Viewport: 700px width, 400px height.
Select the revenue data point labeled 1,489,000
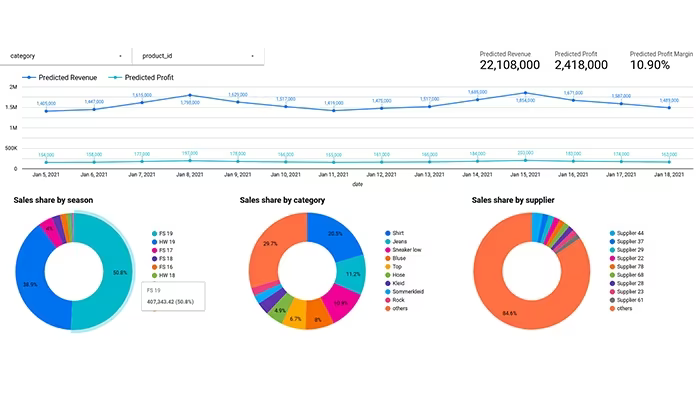pos(669,108)
